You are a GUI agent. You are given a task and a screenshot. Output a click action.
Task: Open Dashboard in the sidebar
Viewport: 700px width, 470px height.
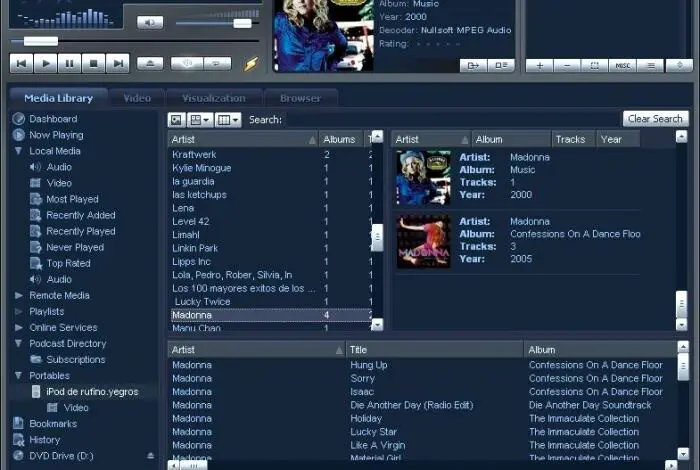(53, 119)
